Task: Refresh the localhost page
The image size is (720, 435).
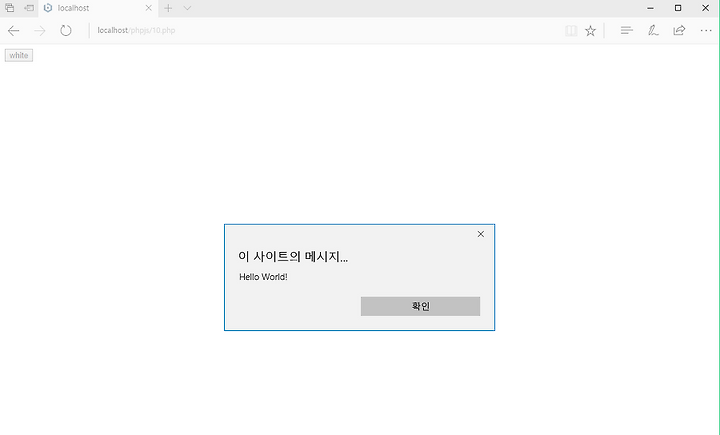Action: [x=66, y=31]
